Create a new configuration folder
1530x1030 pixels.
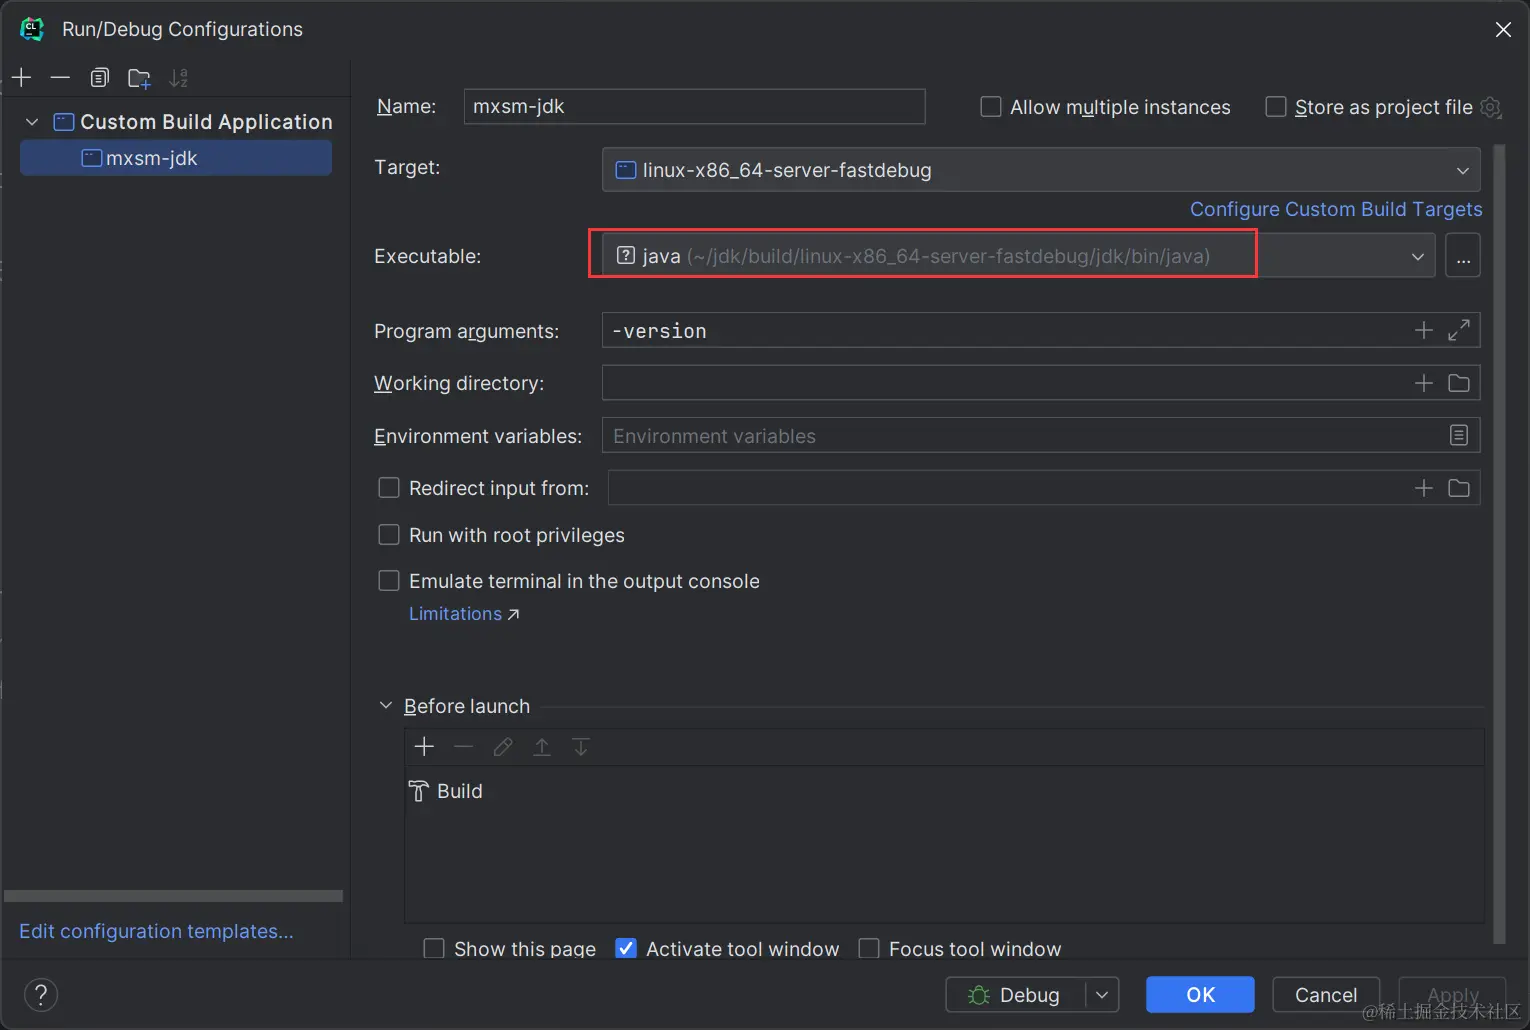click(139, 78)
